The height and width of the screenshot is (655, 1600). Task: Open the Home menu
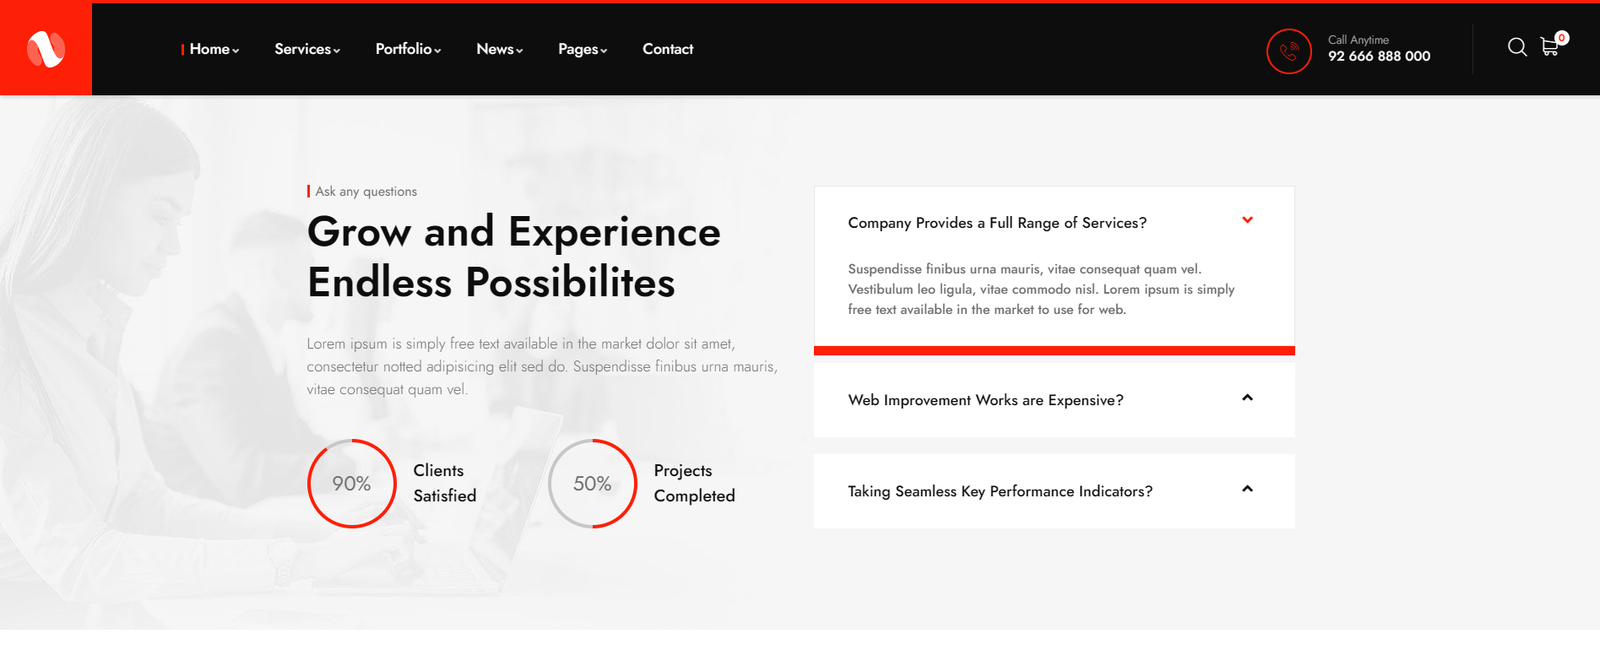click(210, 48)
